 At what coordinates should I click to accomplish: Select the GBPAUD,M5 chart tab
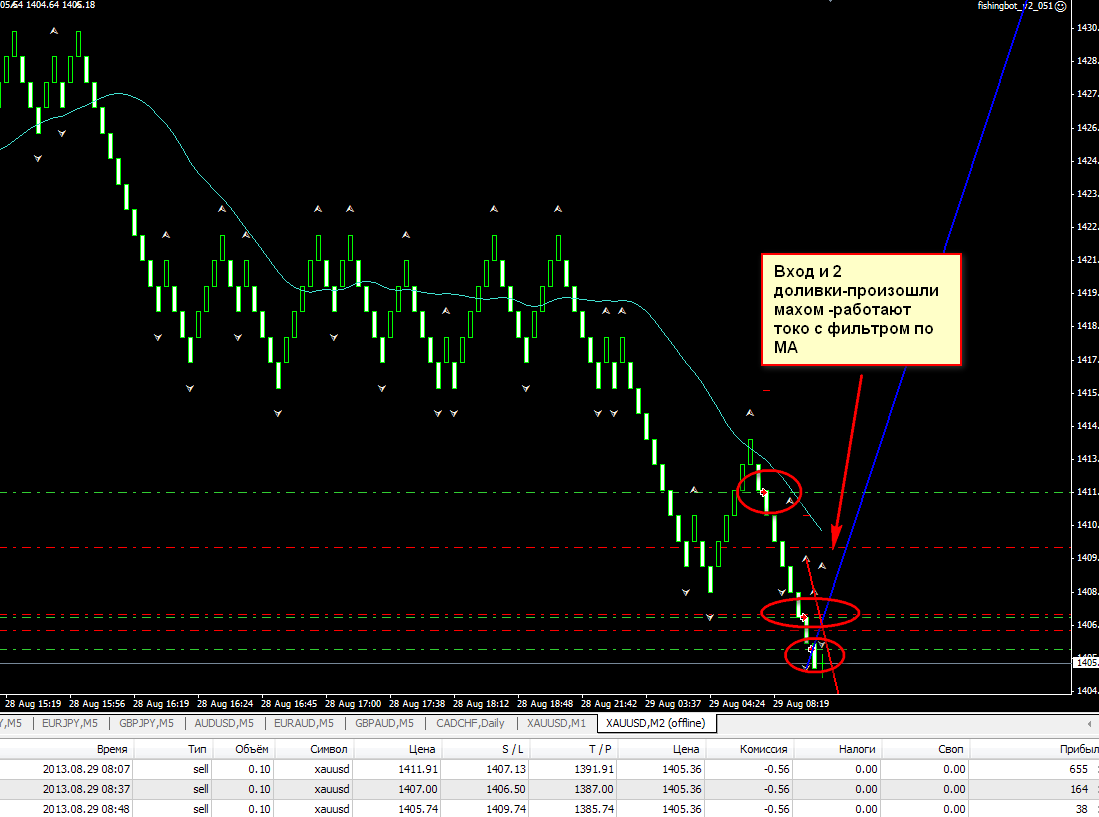pyautogui.click(x=384, y=723)
